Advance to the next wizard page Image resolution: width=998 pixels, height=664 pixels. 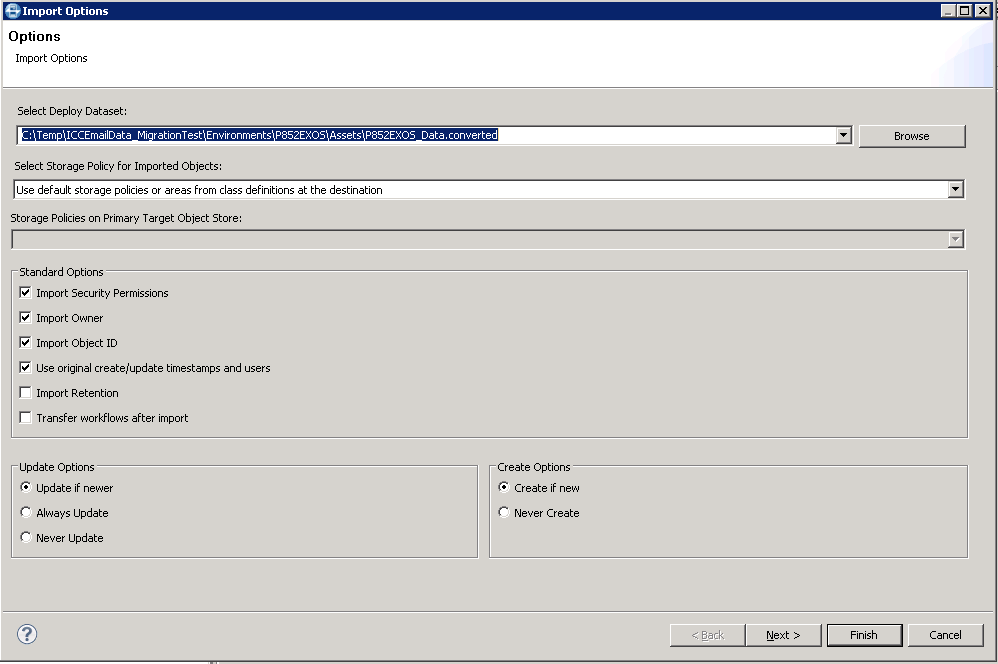coord(783,634)
